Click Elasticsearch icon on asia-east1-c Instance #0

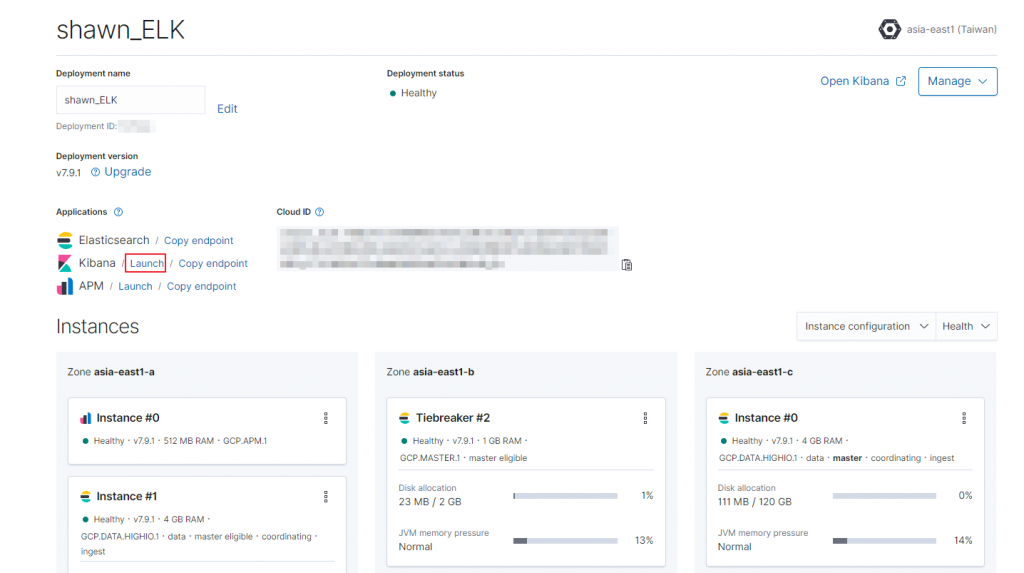(x=724, y=418)
